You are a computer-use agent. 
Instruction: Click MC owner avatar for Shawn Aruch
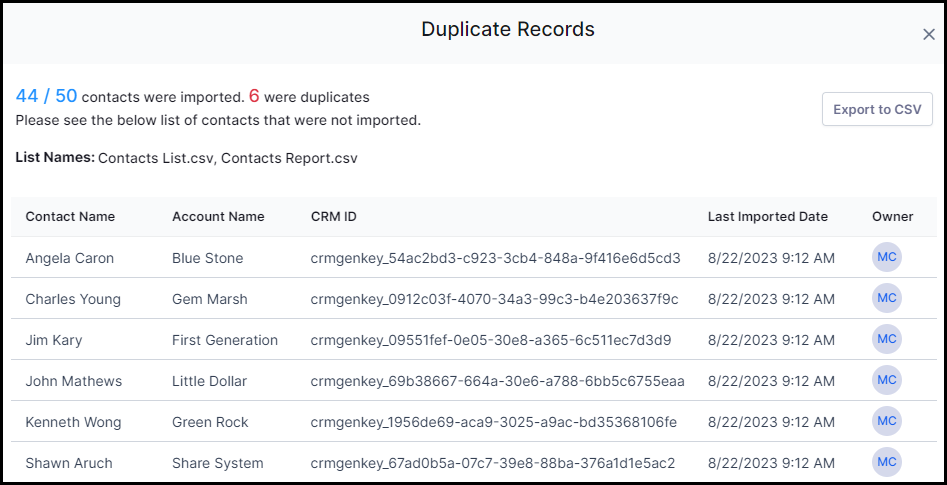(x=887, y=462)
